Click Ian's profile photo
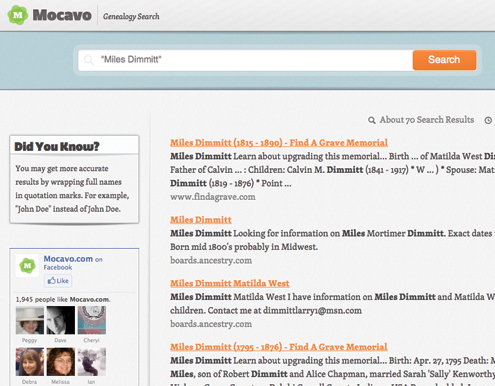 click(x=92, y=362)
